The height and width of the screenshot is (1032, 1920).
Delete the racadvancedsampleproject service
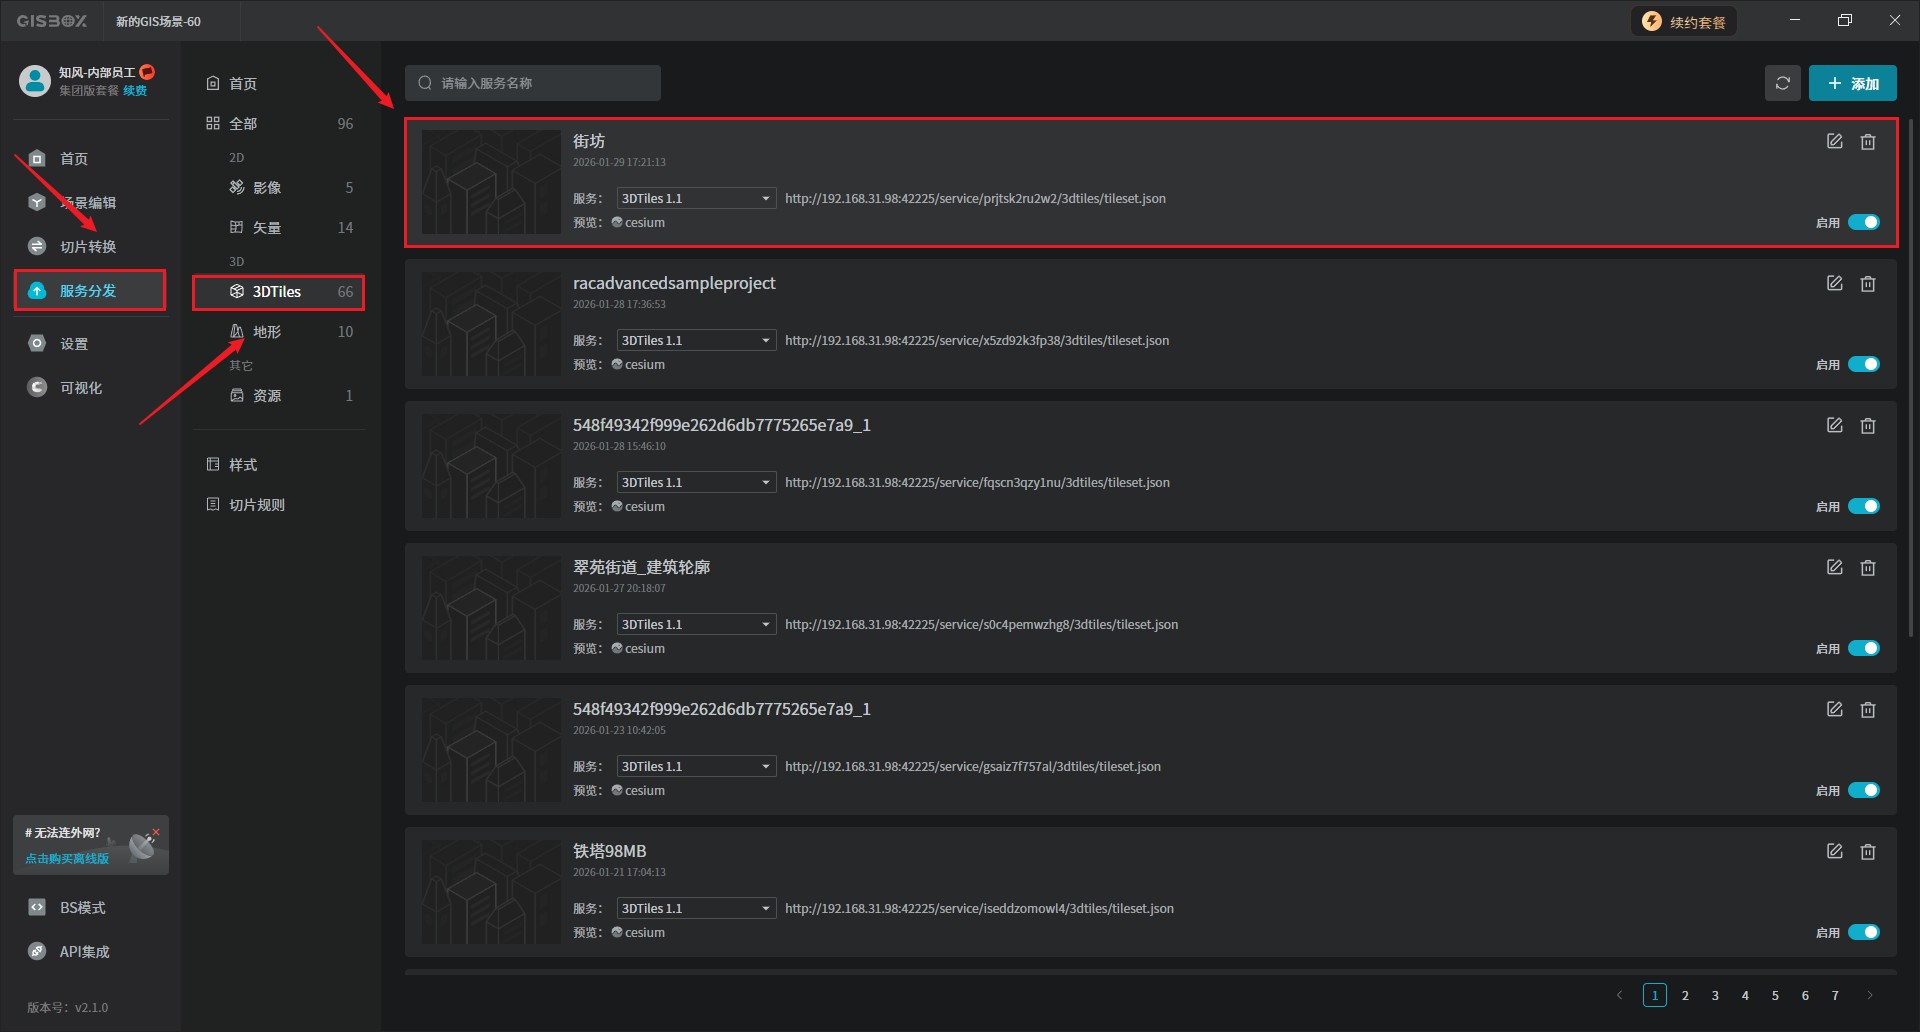point(1867,284)
